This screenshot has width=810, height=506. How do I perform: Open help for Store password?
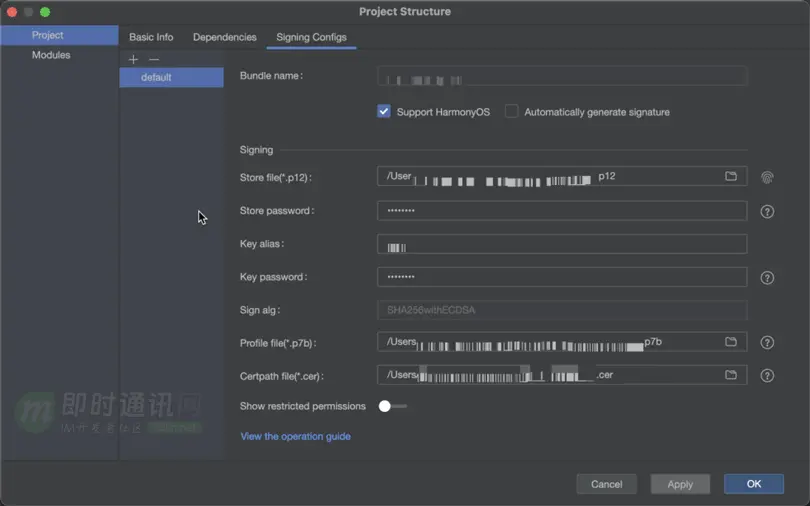[x=767, y=211]
